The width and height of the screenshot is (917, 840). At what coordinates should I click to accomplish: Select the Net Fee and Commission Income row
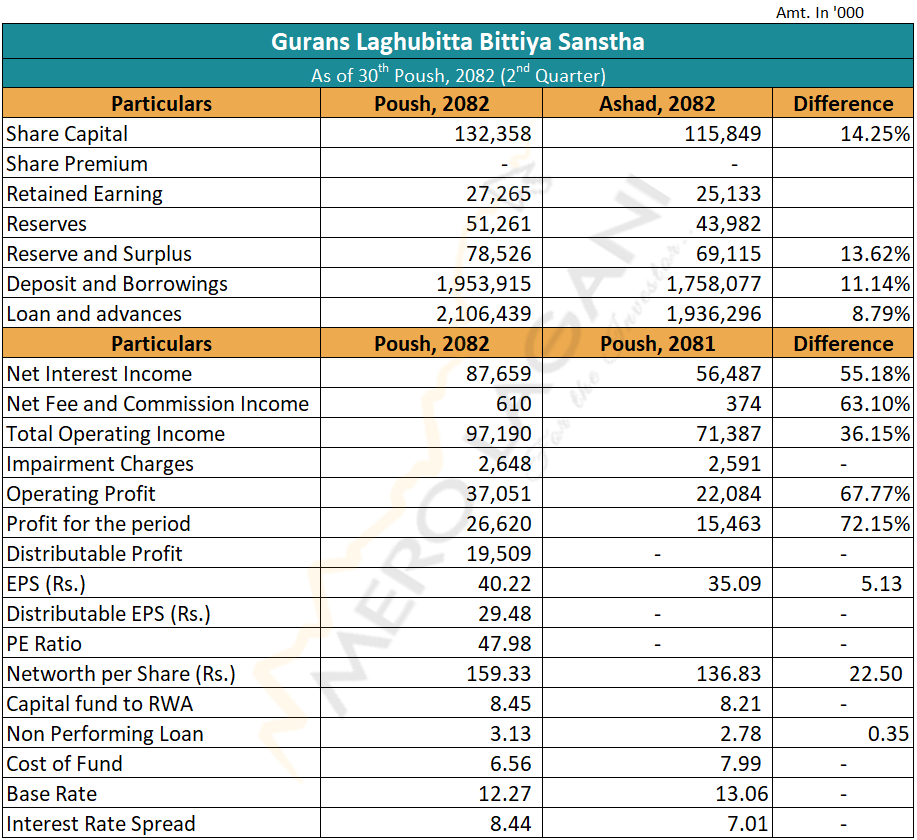(157, 404)
